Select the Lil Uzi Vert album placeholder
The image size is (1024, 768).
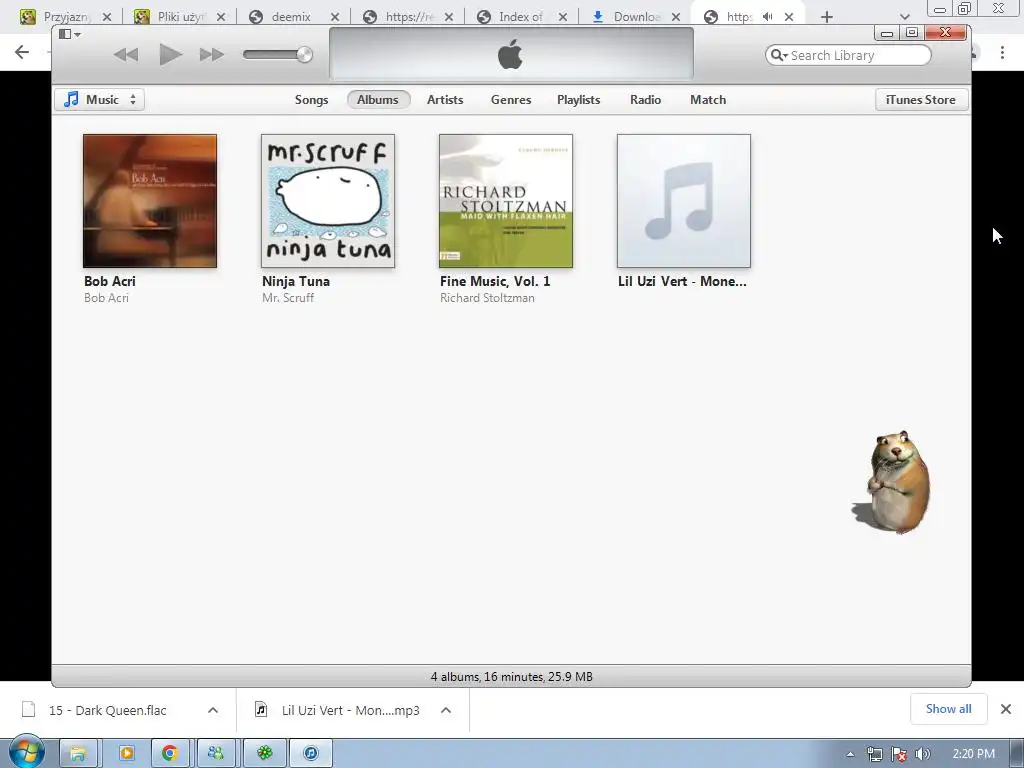(684, 201)
